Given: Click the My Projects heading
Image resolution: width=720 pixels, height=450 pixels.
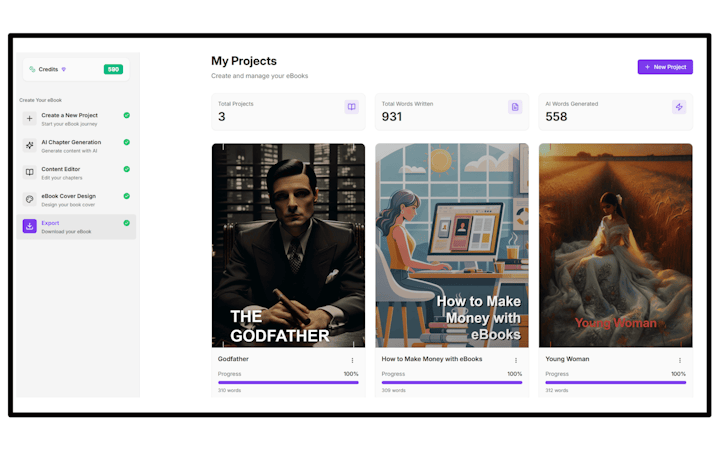Looking at the screenshot, I should pyautogui.click(x=244, y=61).
